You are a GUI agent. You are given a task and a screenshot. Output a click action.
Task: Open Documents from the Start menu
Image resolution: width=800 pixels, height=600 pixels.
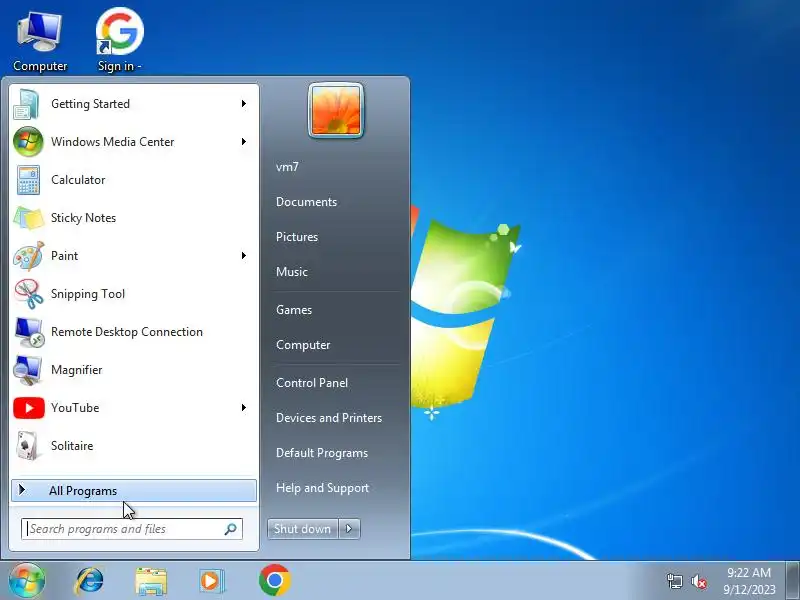307,202
